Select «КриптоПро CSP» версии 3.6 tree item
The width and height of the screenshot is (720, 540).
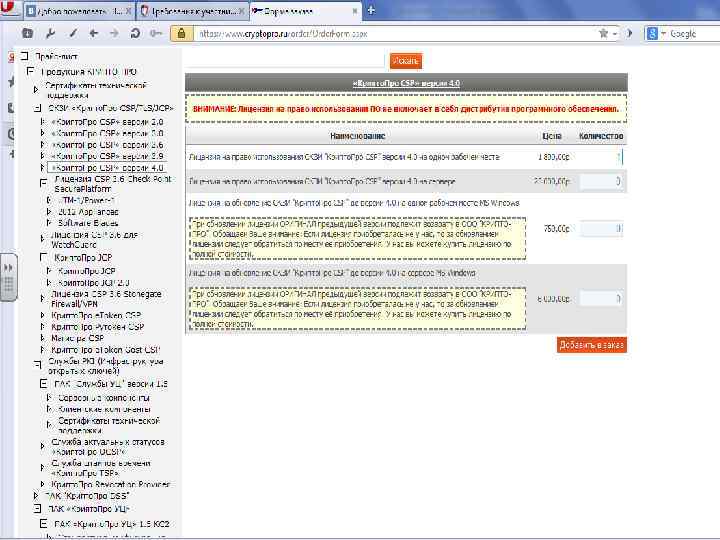tap(107, 145)
